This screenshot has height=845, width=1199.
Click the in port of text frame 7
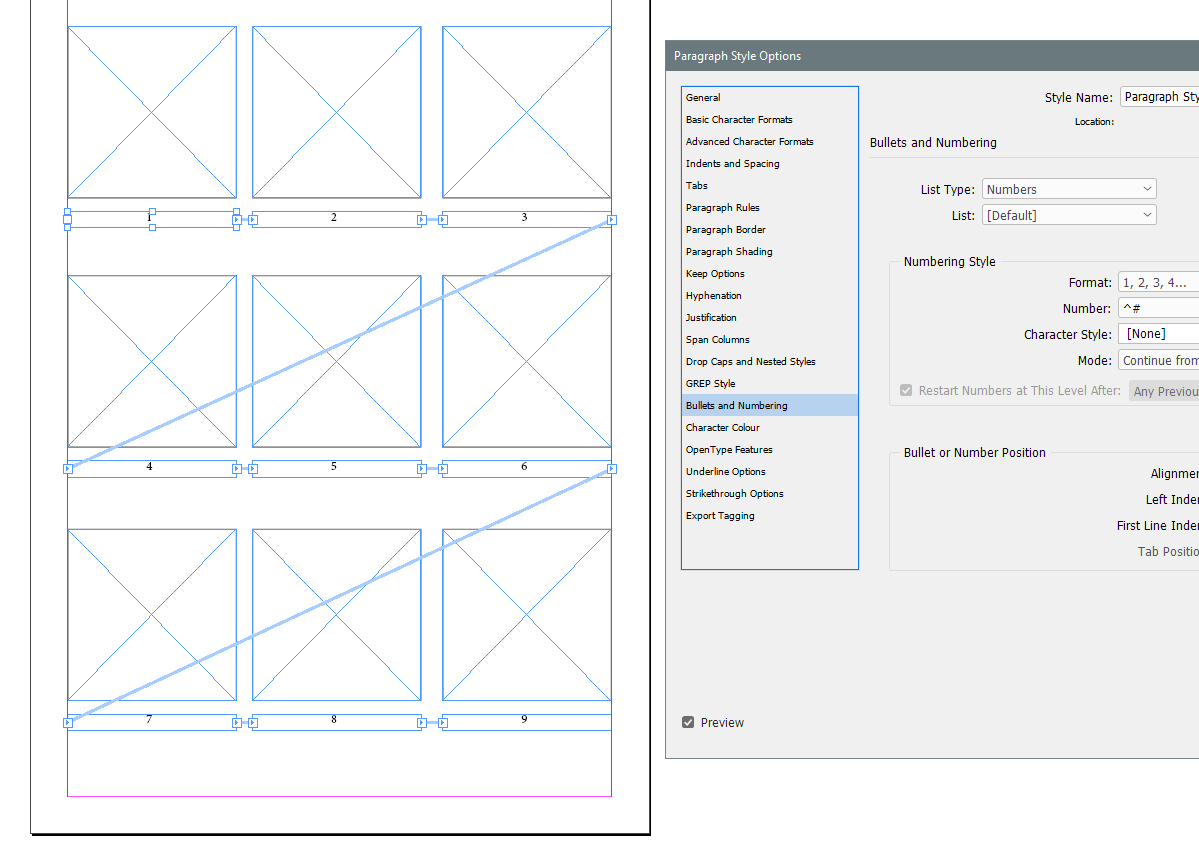pyautogui.click(x=68, y=723)
